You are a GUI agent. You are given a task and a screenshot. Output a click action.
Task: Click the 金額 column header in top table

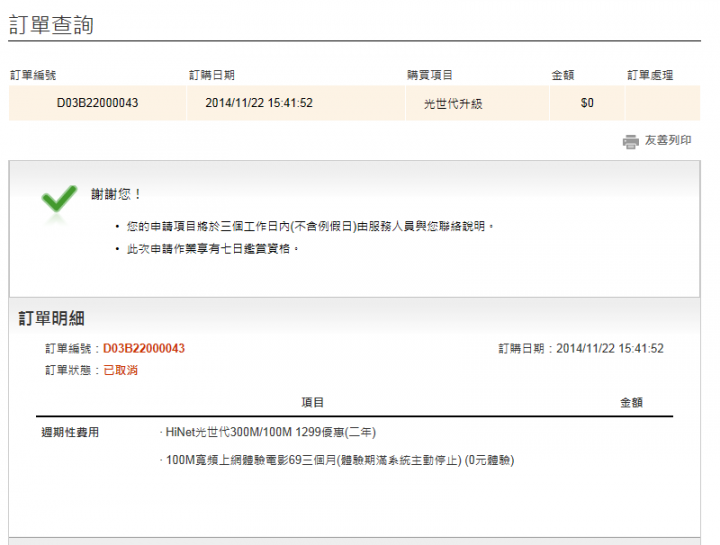(562, 75)
